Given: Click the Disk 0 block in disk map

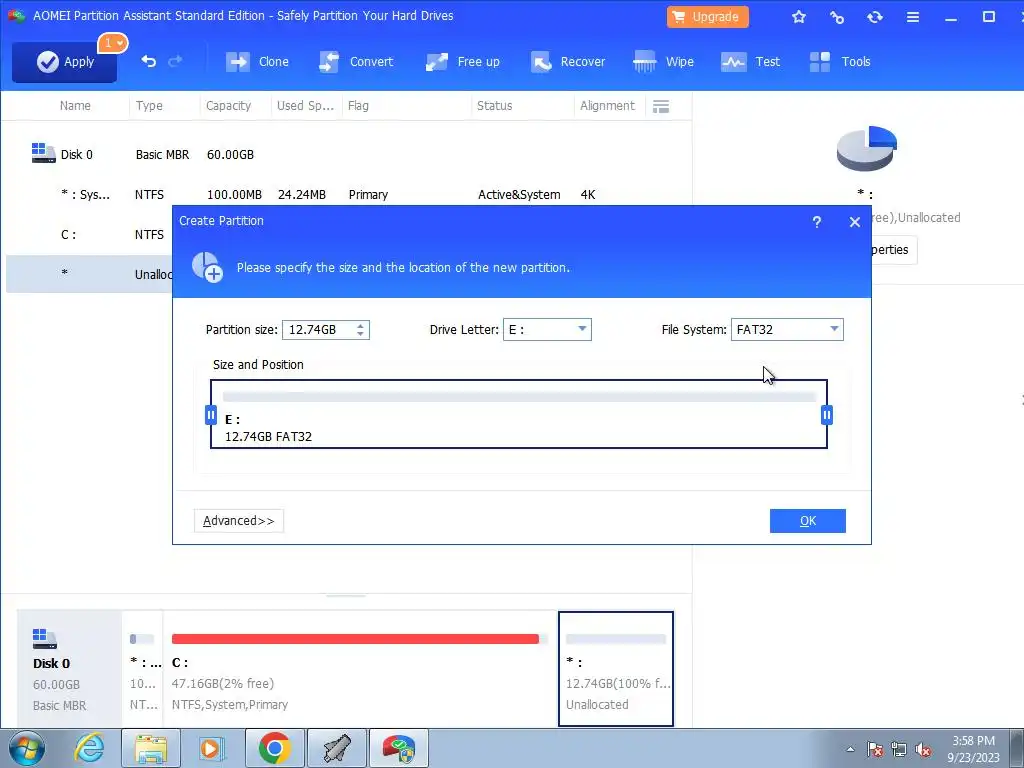Looking at the screenshot, I should coord(69,668).
